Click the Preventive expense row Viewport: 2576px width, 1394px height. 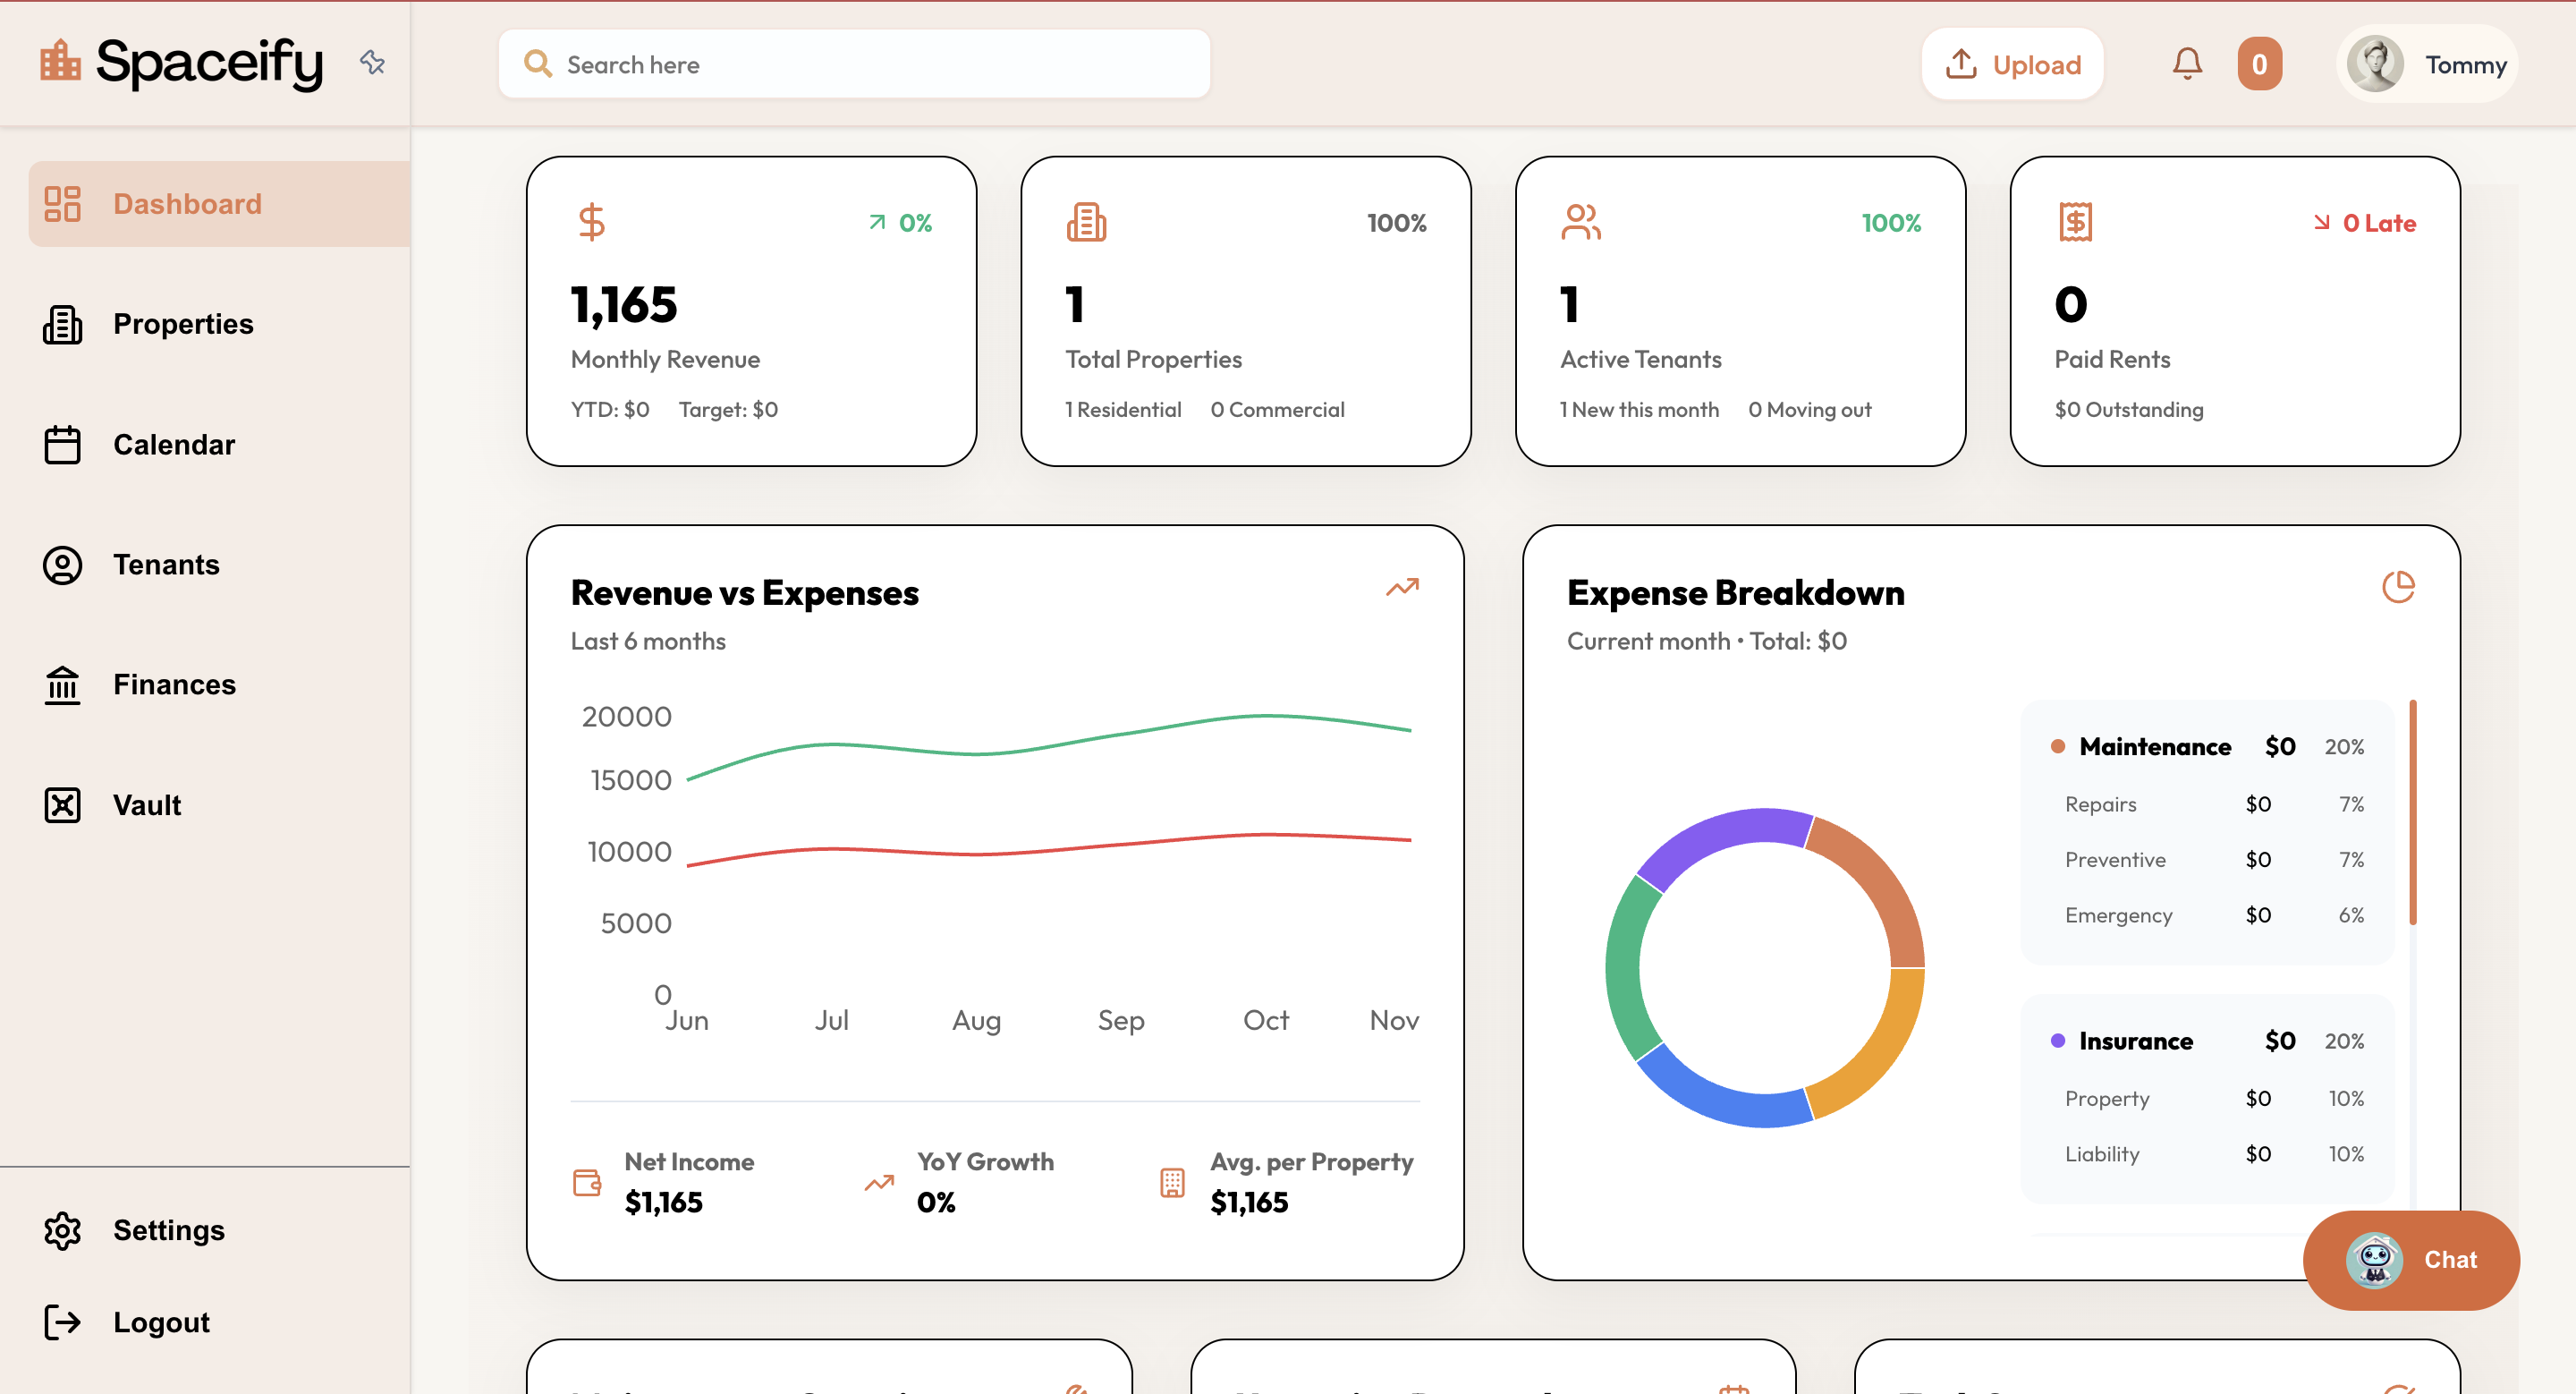pos(2213,860)
